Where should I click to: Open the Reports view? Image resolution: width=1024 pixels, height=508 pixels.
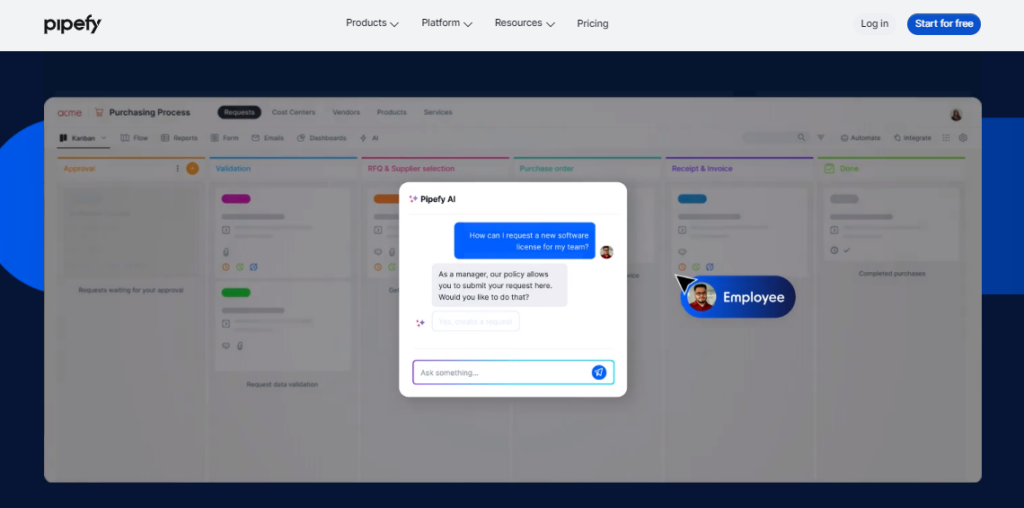point(179,138)
